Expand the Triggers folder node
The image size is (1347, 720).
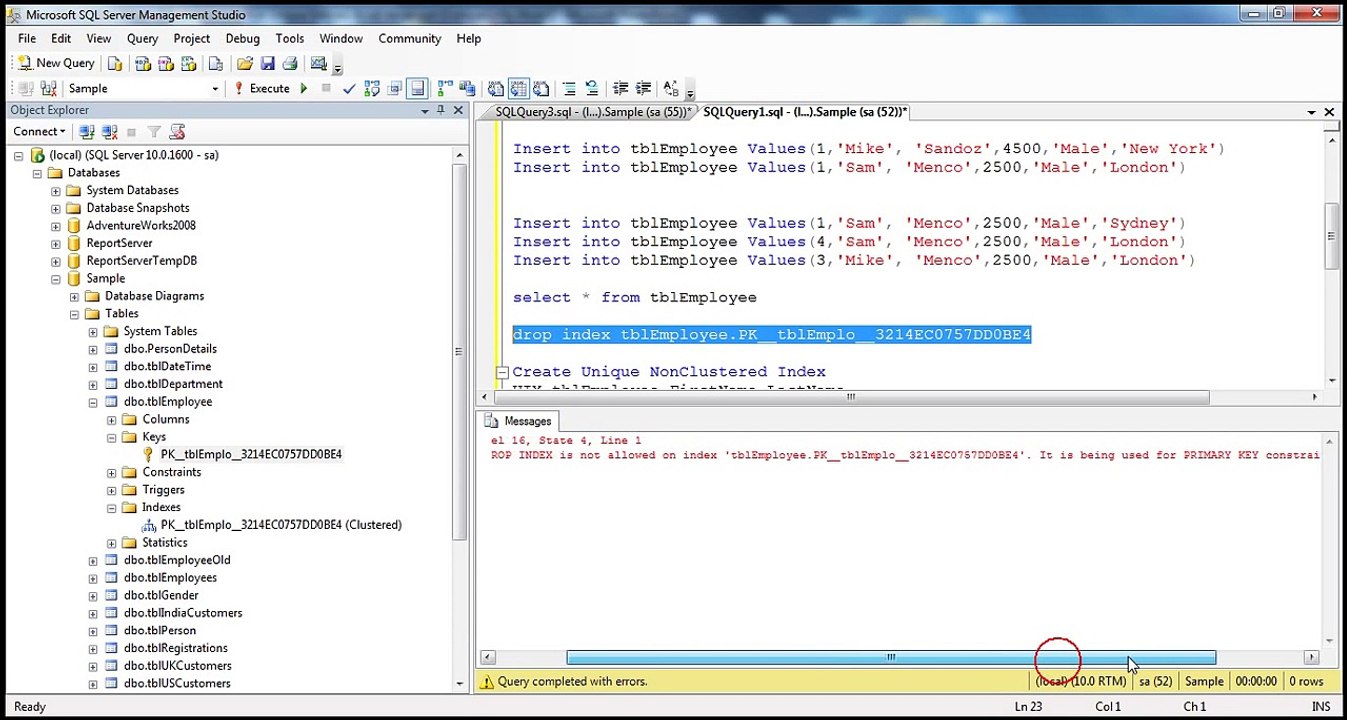(x=112, y=490)
